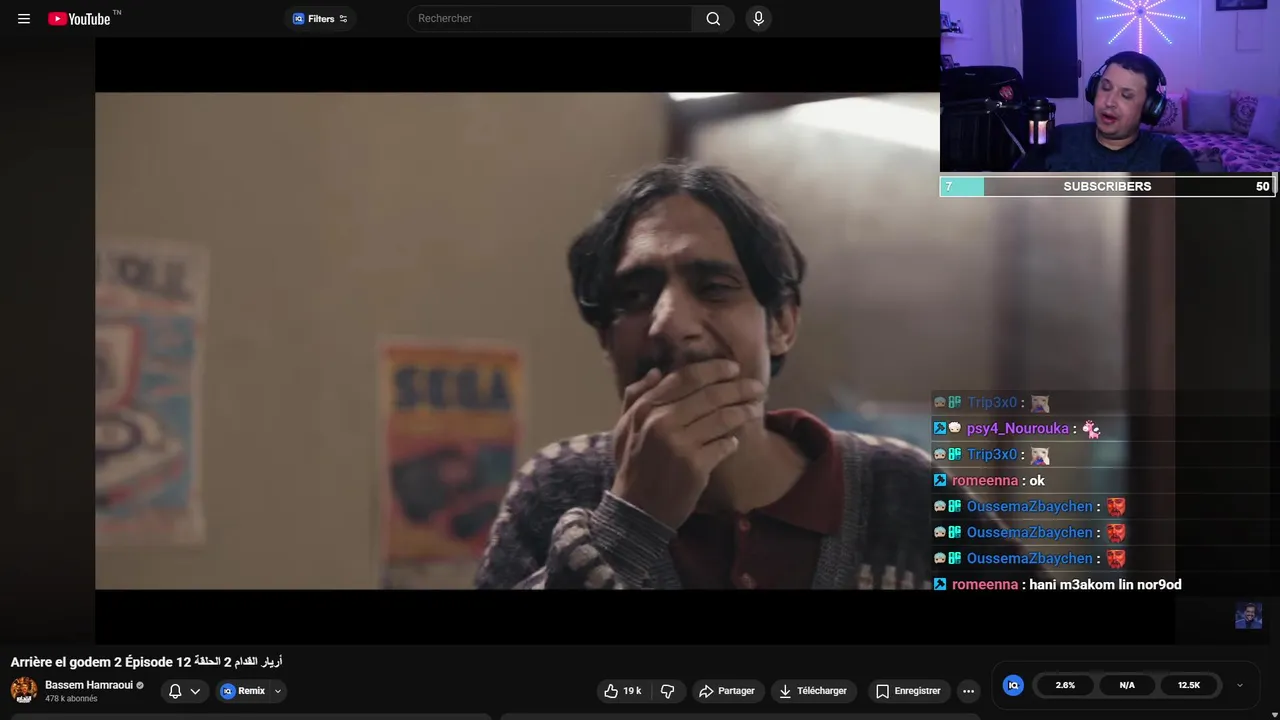Image resolution: width=1280 pixels, height=720 pixels.
Task: Expand notification options chevron next to bell
Action: coord(195,691)
